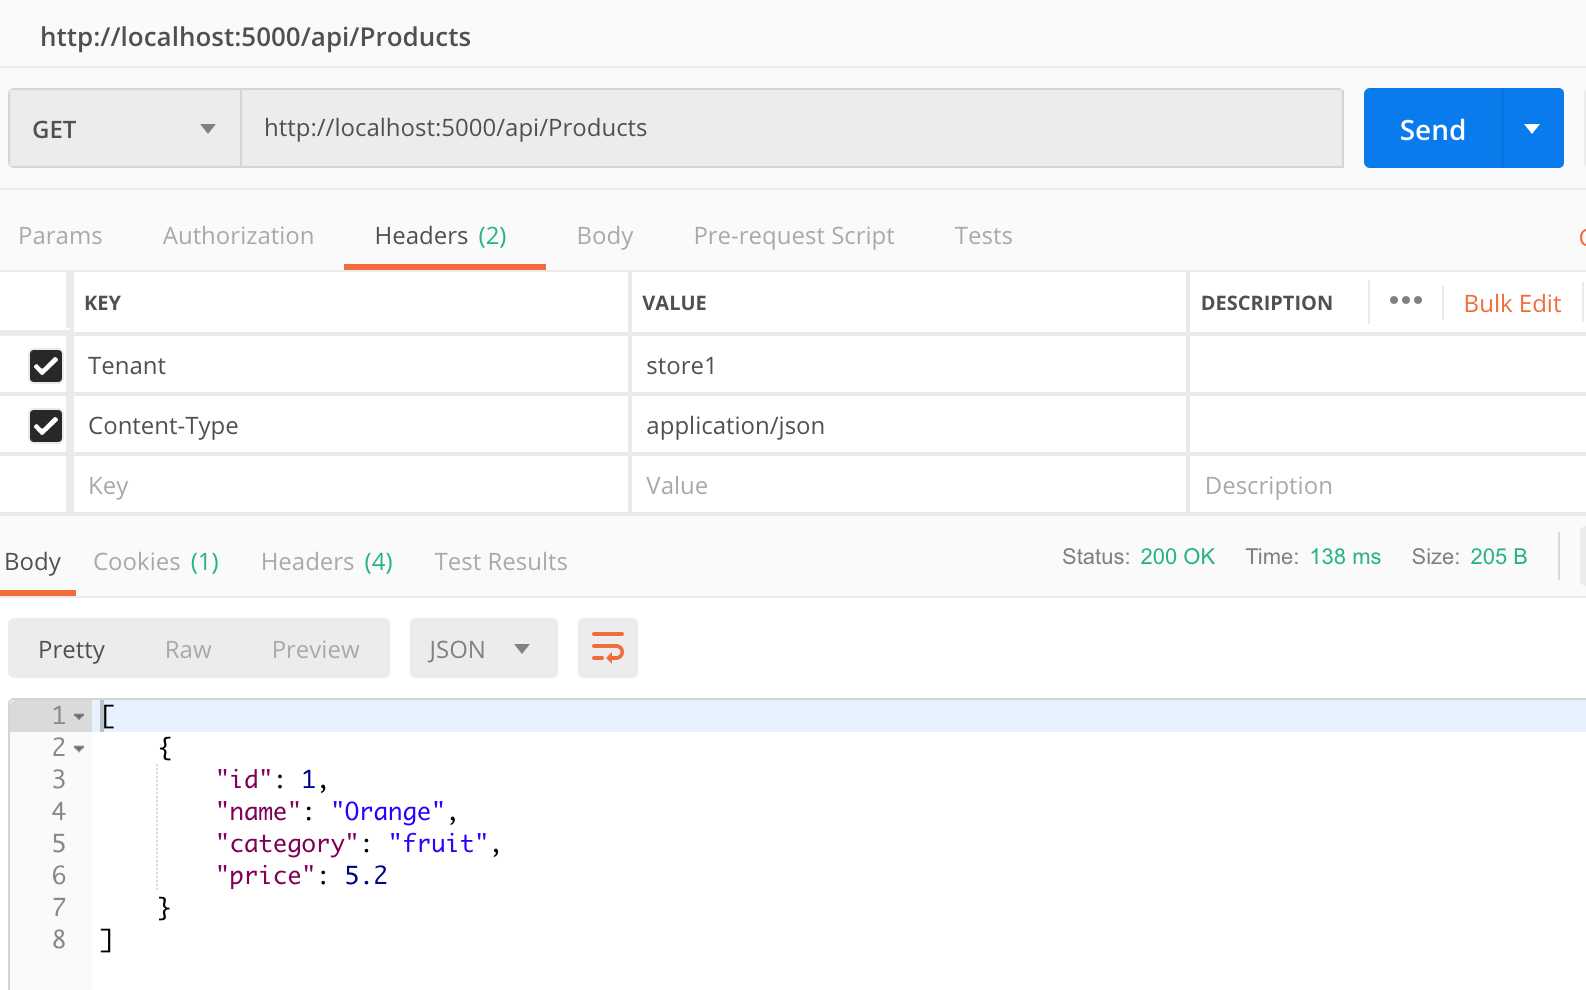Switch to the Authorization tab
The image size is (1586, 990).
pyautogui.click(x=238, y=236)
